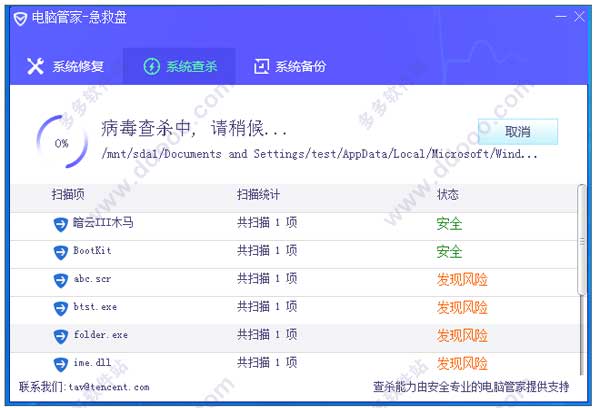Close the 急救盘 window

(x=579, y=16)
